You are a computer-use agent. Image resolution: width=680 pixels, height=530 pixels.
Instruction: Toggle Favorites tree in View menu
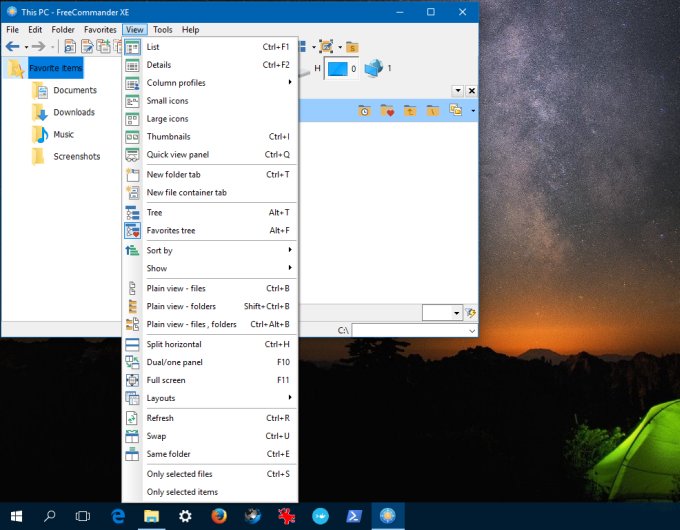(171, 231)
